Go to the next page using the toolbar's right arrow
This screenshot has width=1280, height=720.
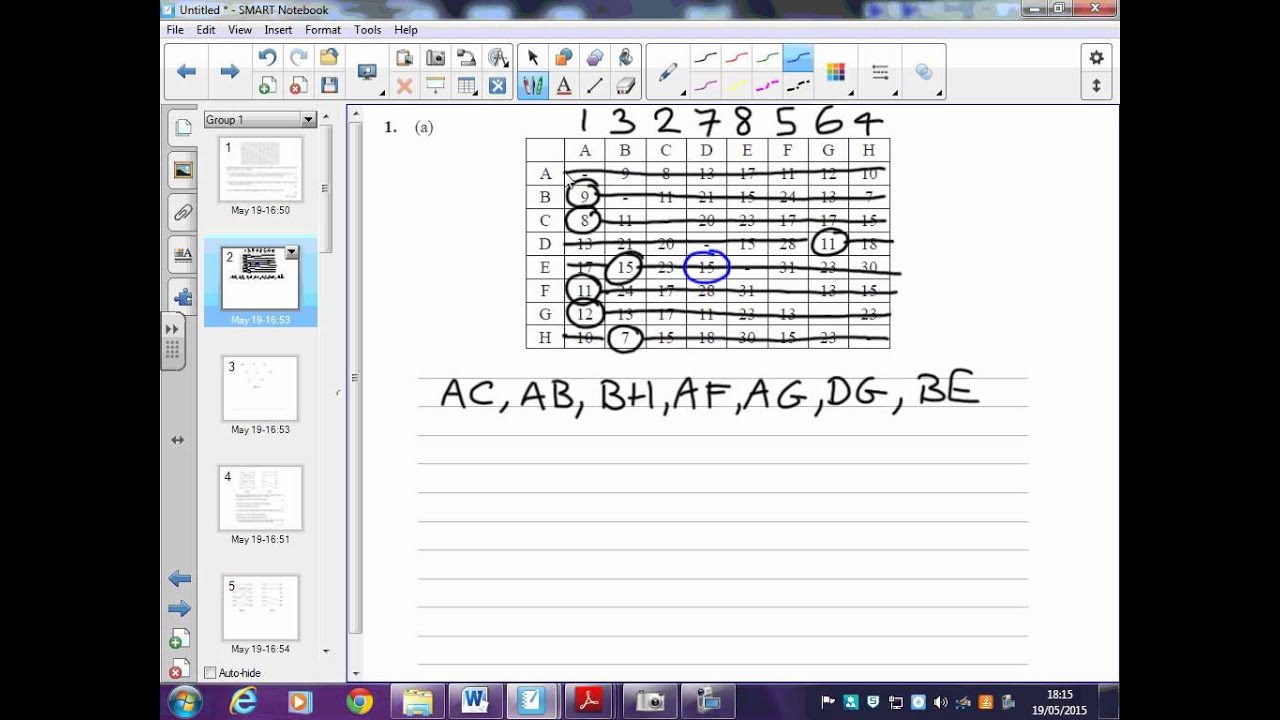pyautogui.click(x=229, y=71)
